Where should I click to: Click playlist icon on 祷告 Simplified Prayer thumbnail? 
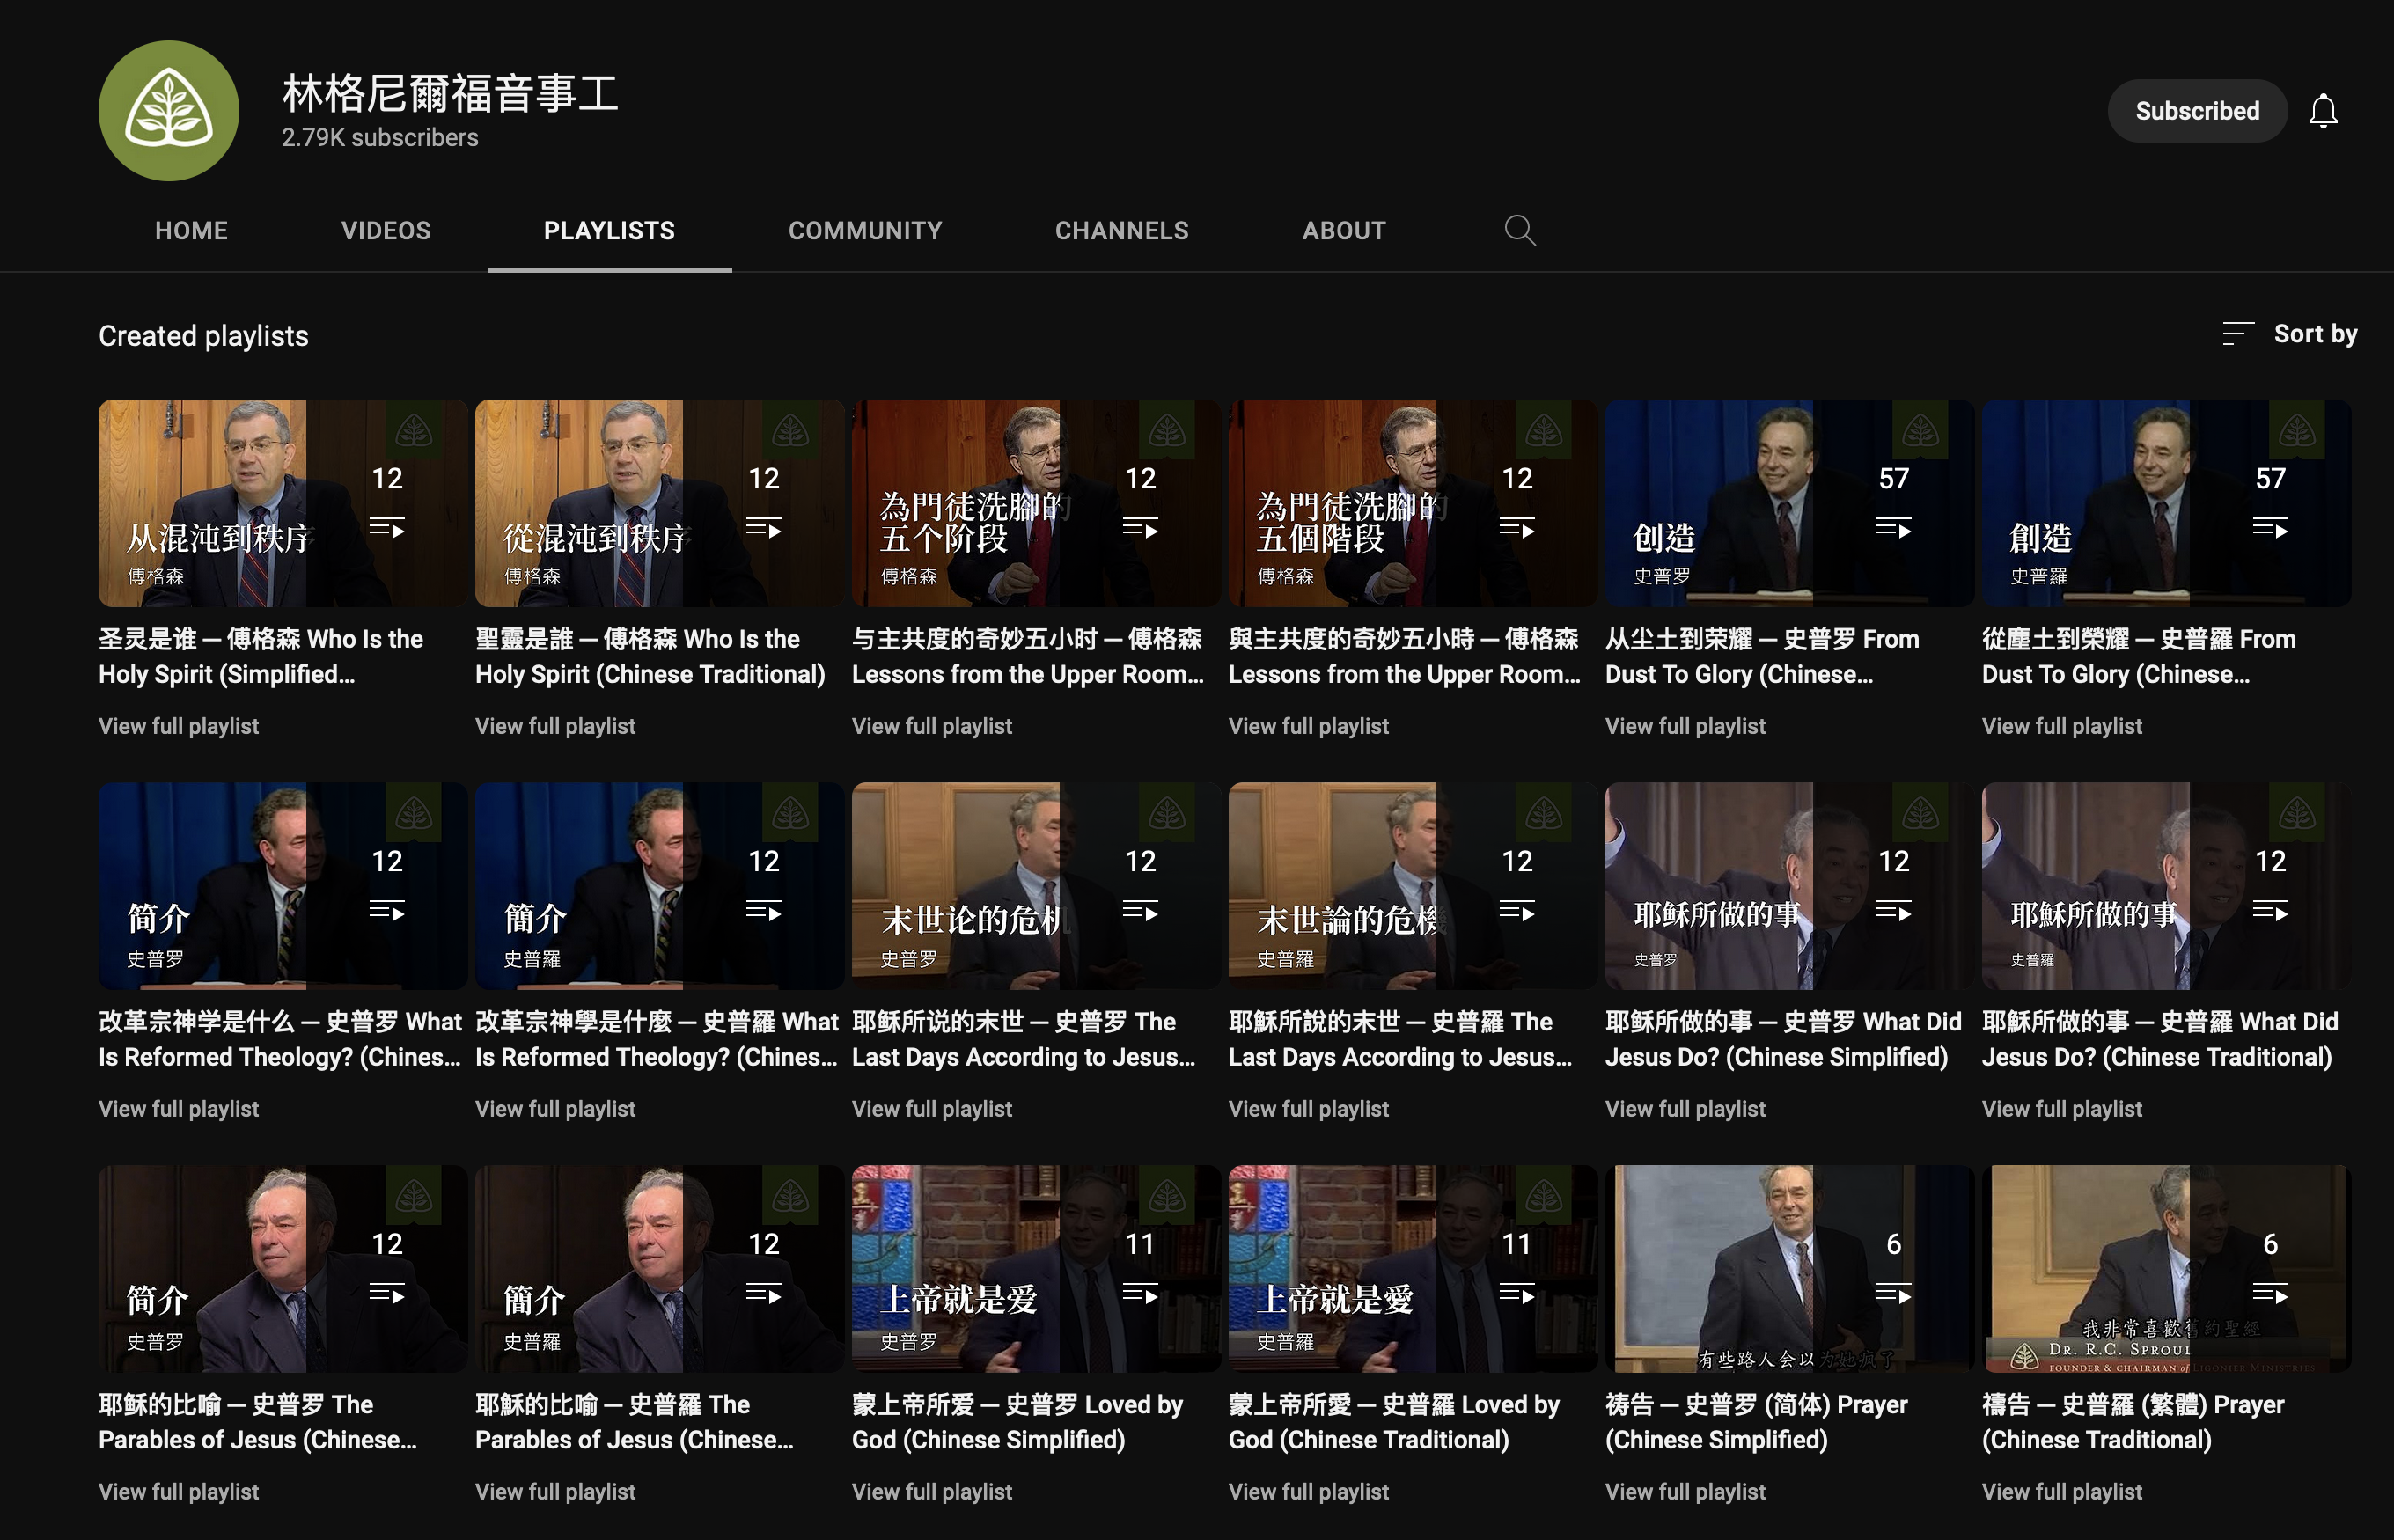point(1894,1294)
